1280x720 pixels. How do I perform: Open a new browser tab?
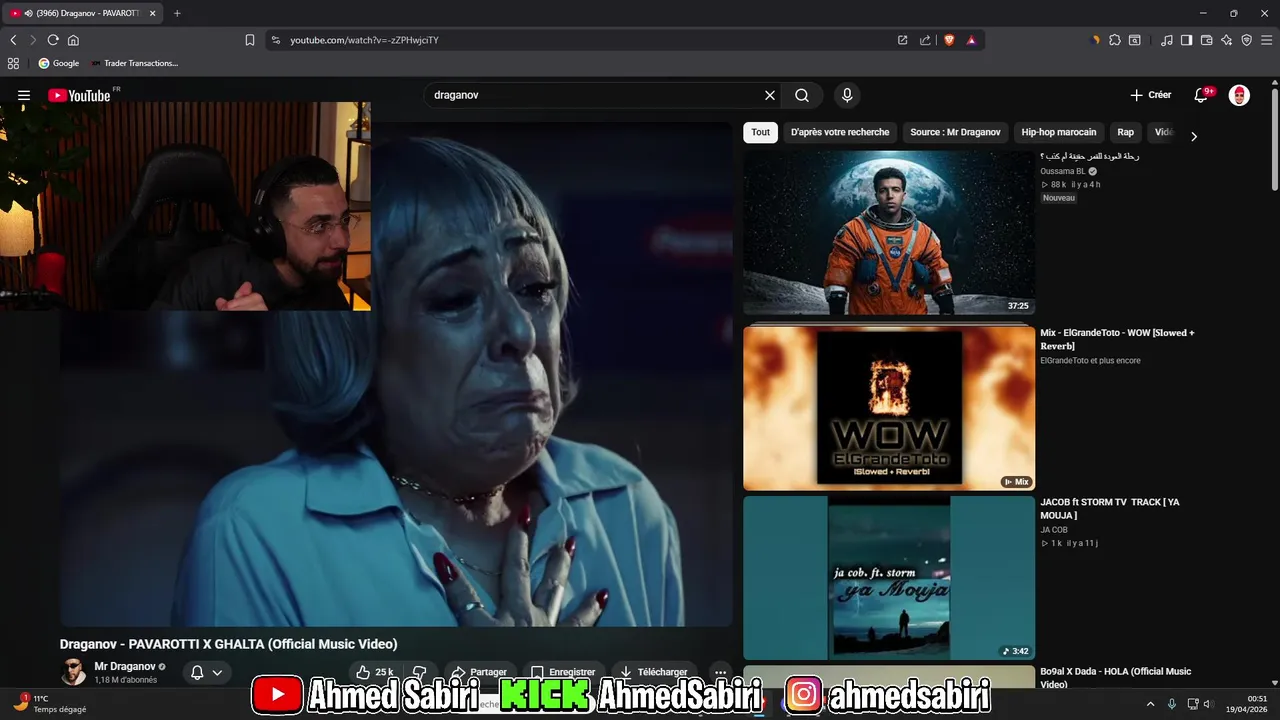[x=177, y=13]
